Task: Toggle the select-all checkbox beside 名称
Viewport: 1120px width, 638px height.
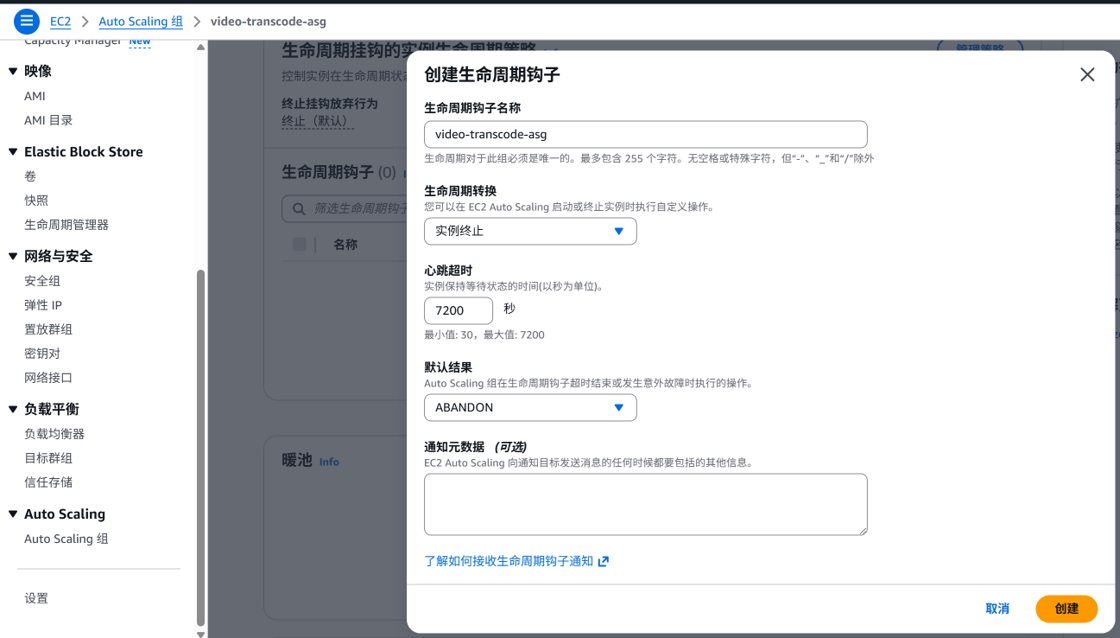Action: (299, 244)
